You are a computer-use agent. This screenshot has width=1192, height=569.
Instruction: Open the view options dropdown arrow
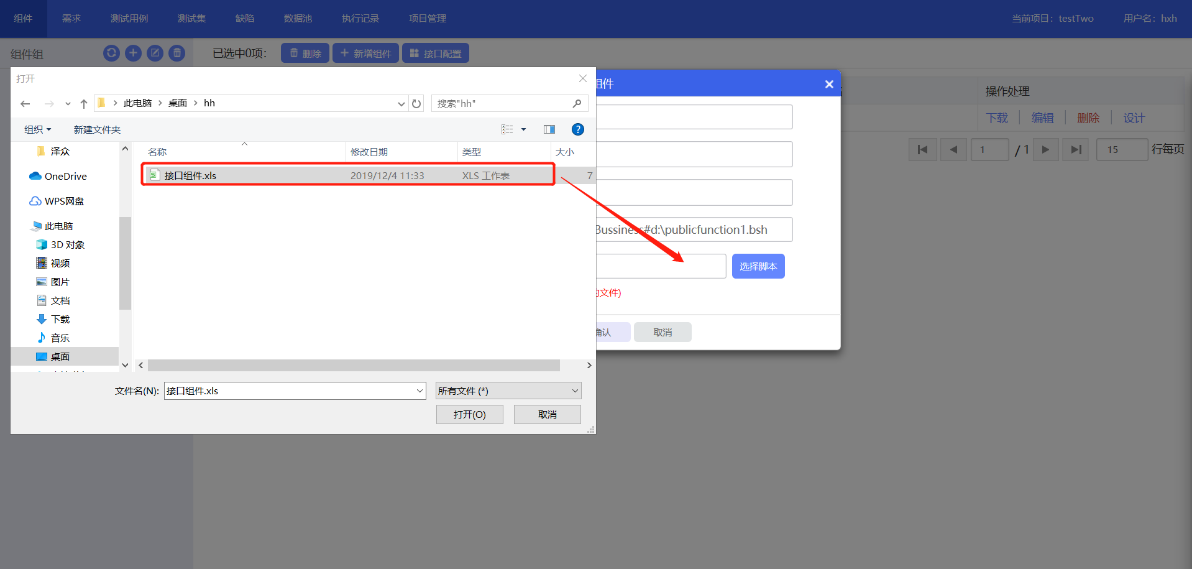(x=523, y=129)
